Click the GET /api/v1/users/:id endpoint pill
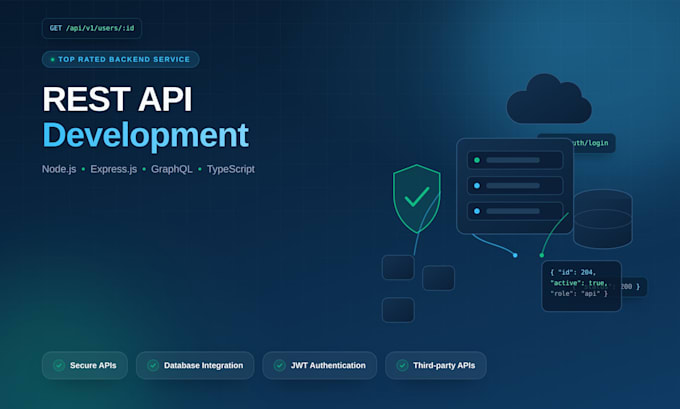Screen dimensions: 680x409 point(92,28)
